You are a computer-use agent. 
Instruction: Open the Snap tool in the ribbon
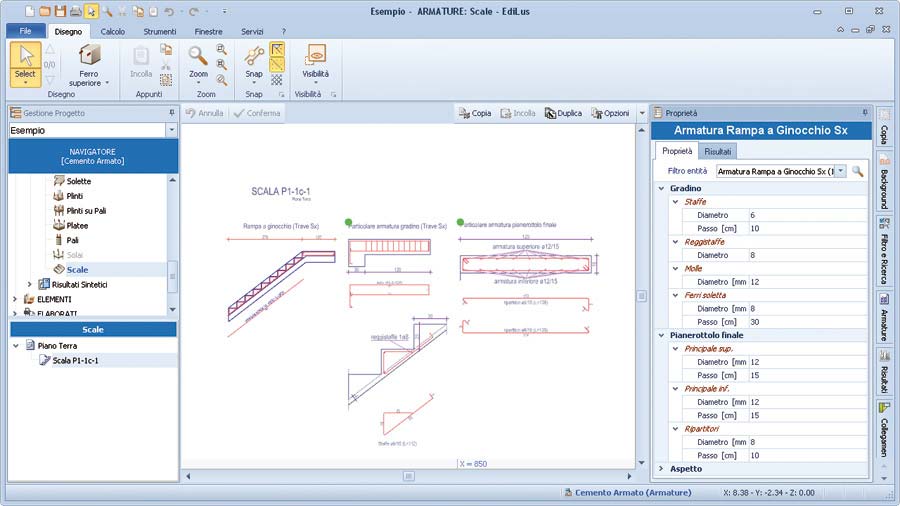pyautogui.click(x=254, y=64)
